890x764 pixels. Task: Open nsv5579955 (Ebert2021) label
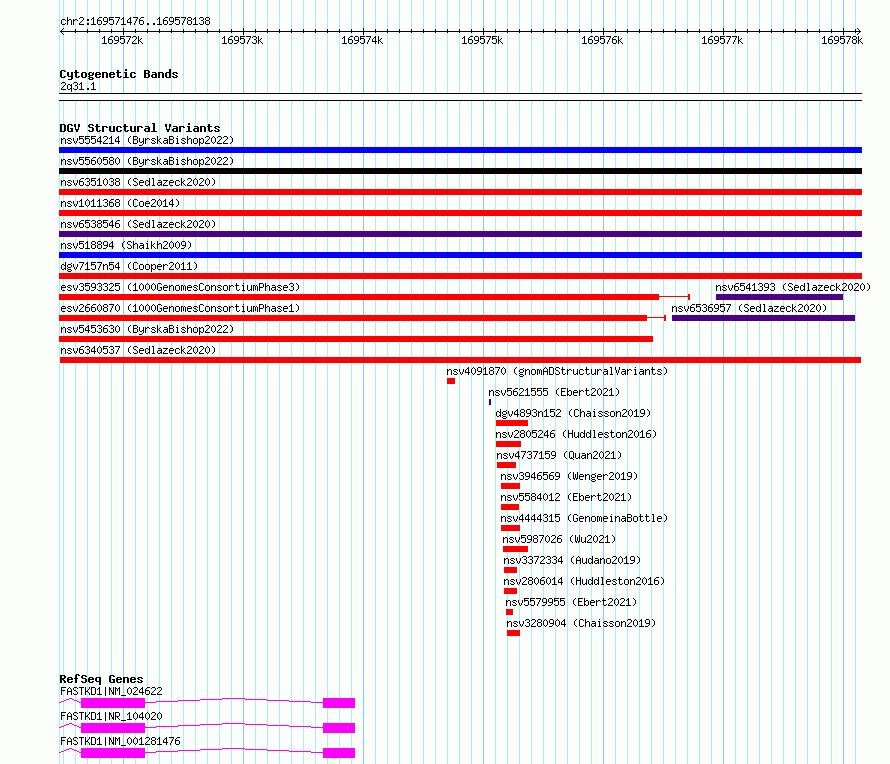click(x=571, y=602)
